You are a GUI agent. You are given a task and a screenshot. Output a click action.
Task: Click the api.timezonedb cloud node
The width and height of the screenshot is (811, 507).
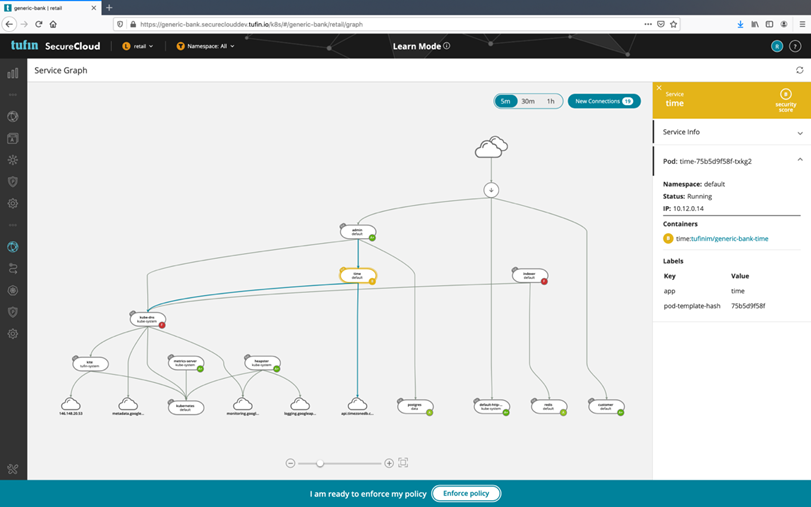pyautogui.click(x=357, y=404)
